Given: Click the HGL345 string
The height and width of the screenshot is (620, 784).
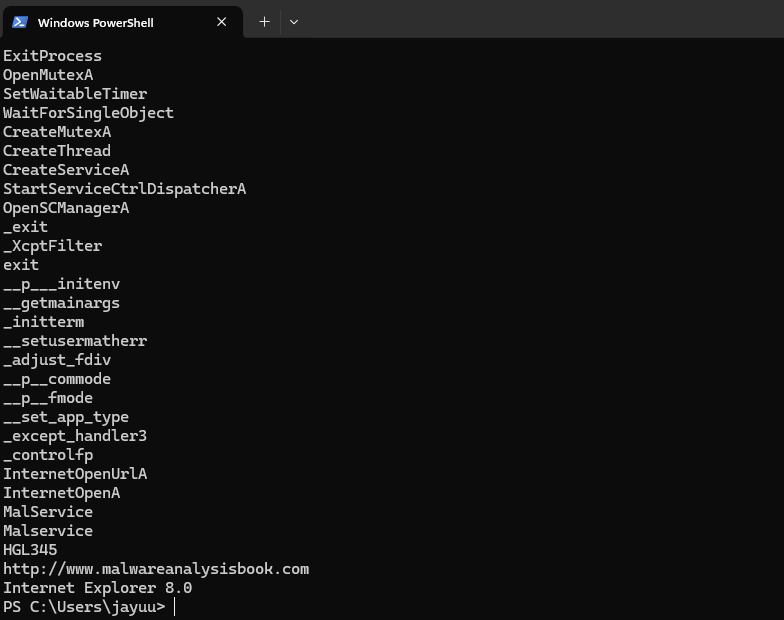Looking at the screenshot, I should (x=30, y=550).
